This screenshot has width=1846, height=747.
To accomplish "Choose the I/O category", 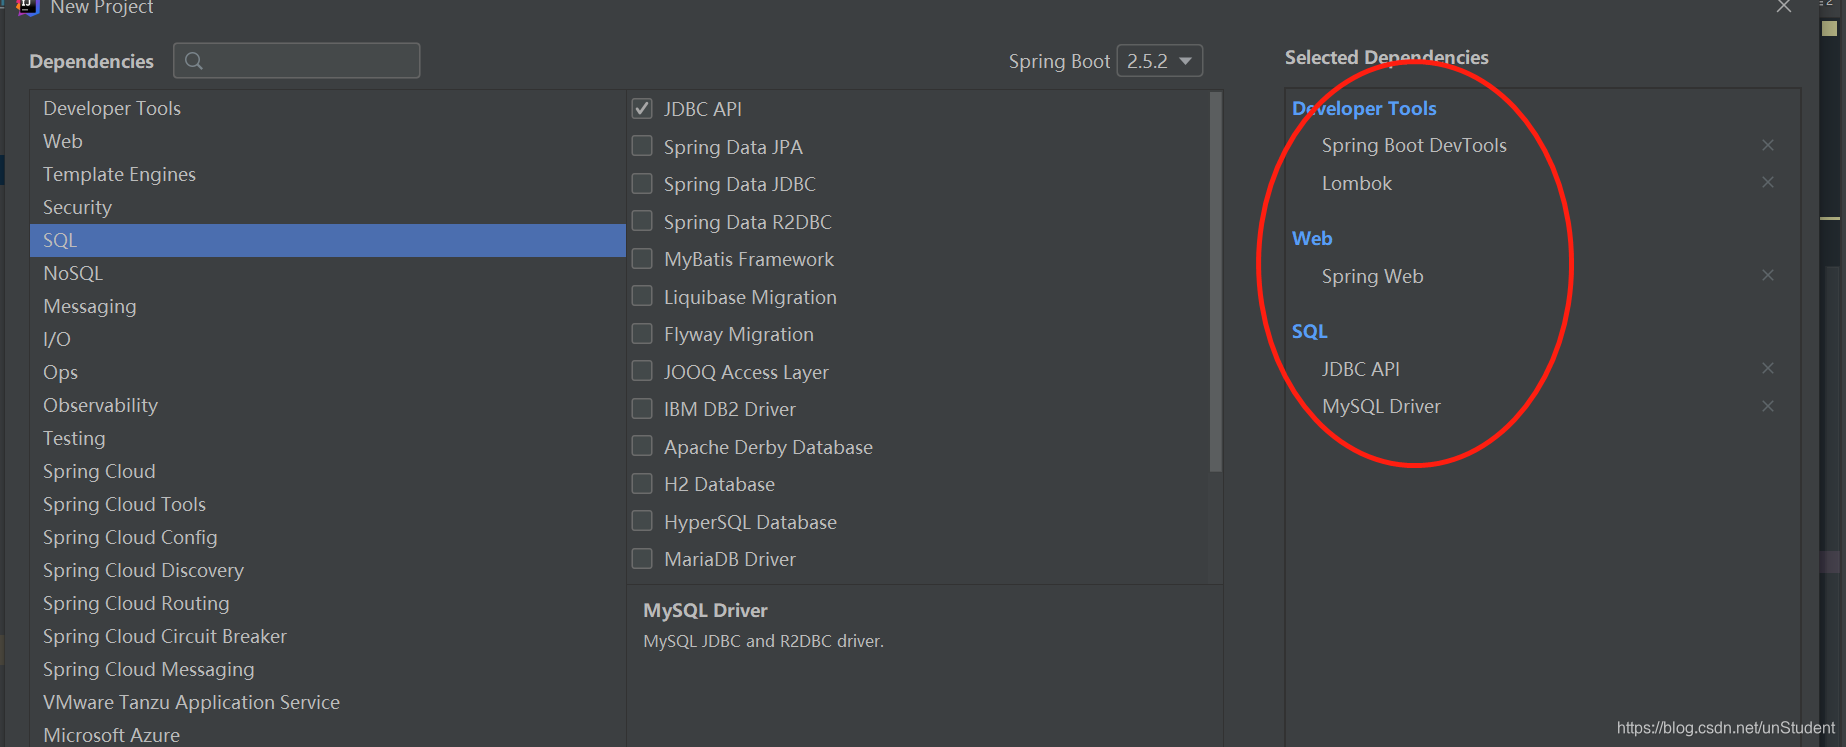I will click(x=328, y=339).
